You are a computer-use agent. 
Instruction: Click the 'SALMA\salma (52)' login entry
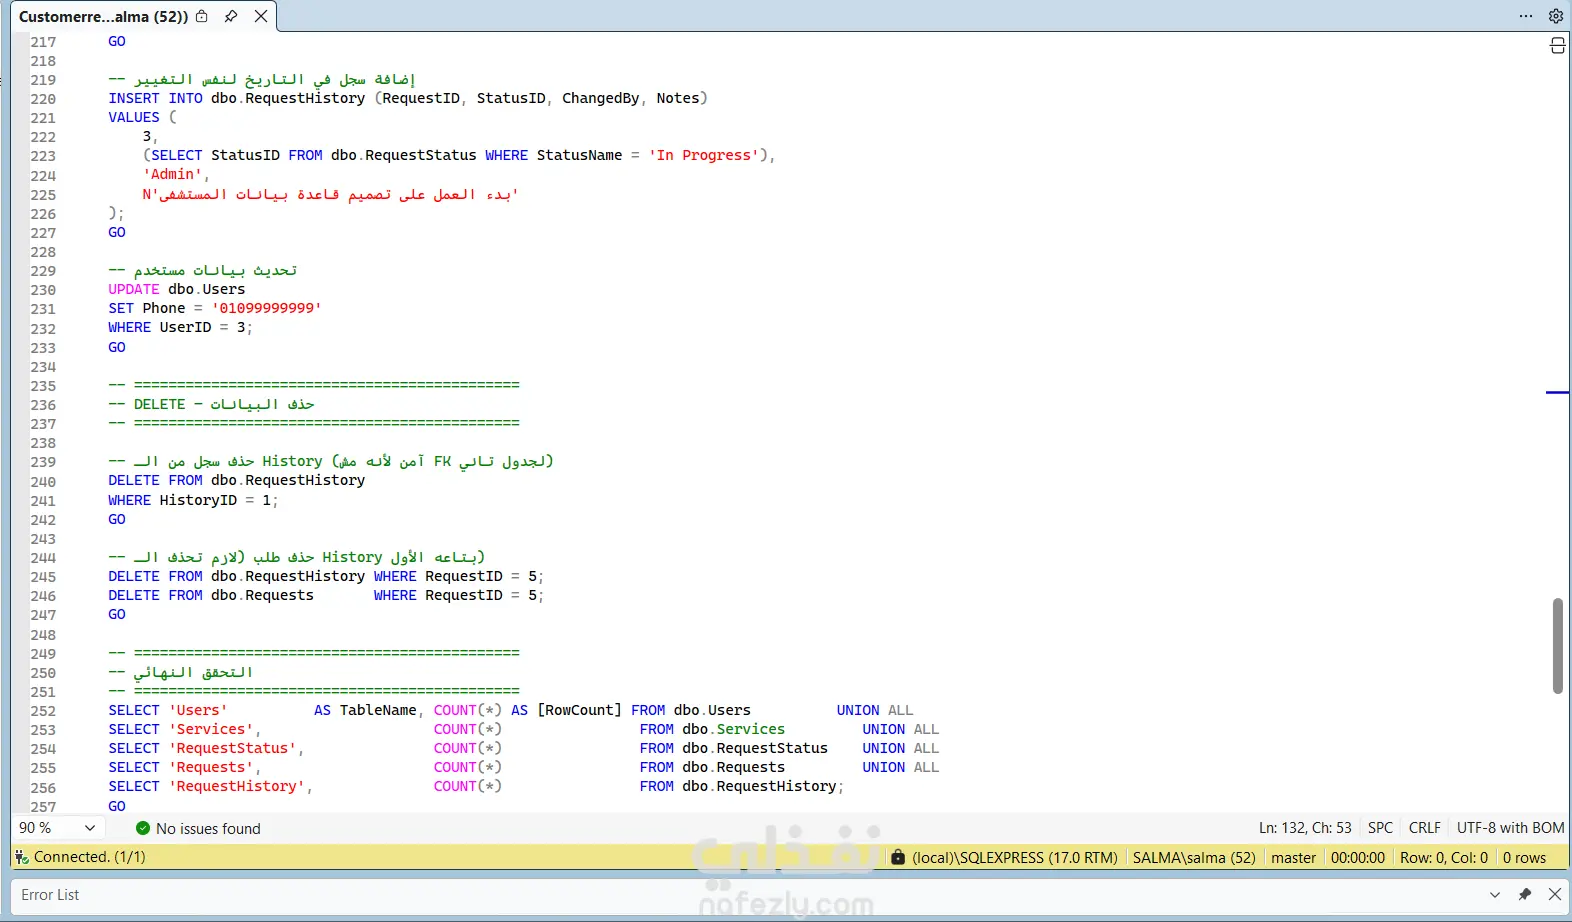coord(1194,858)
